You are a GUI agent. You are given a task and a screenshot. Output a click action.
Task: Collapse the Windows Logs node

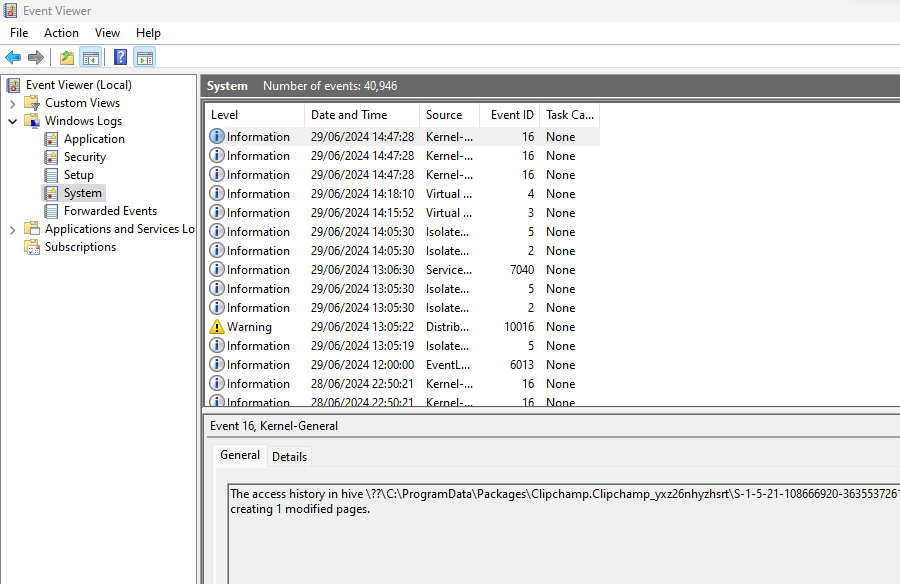coord(12,121)
